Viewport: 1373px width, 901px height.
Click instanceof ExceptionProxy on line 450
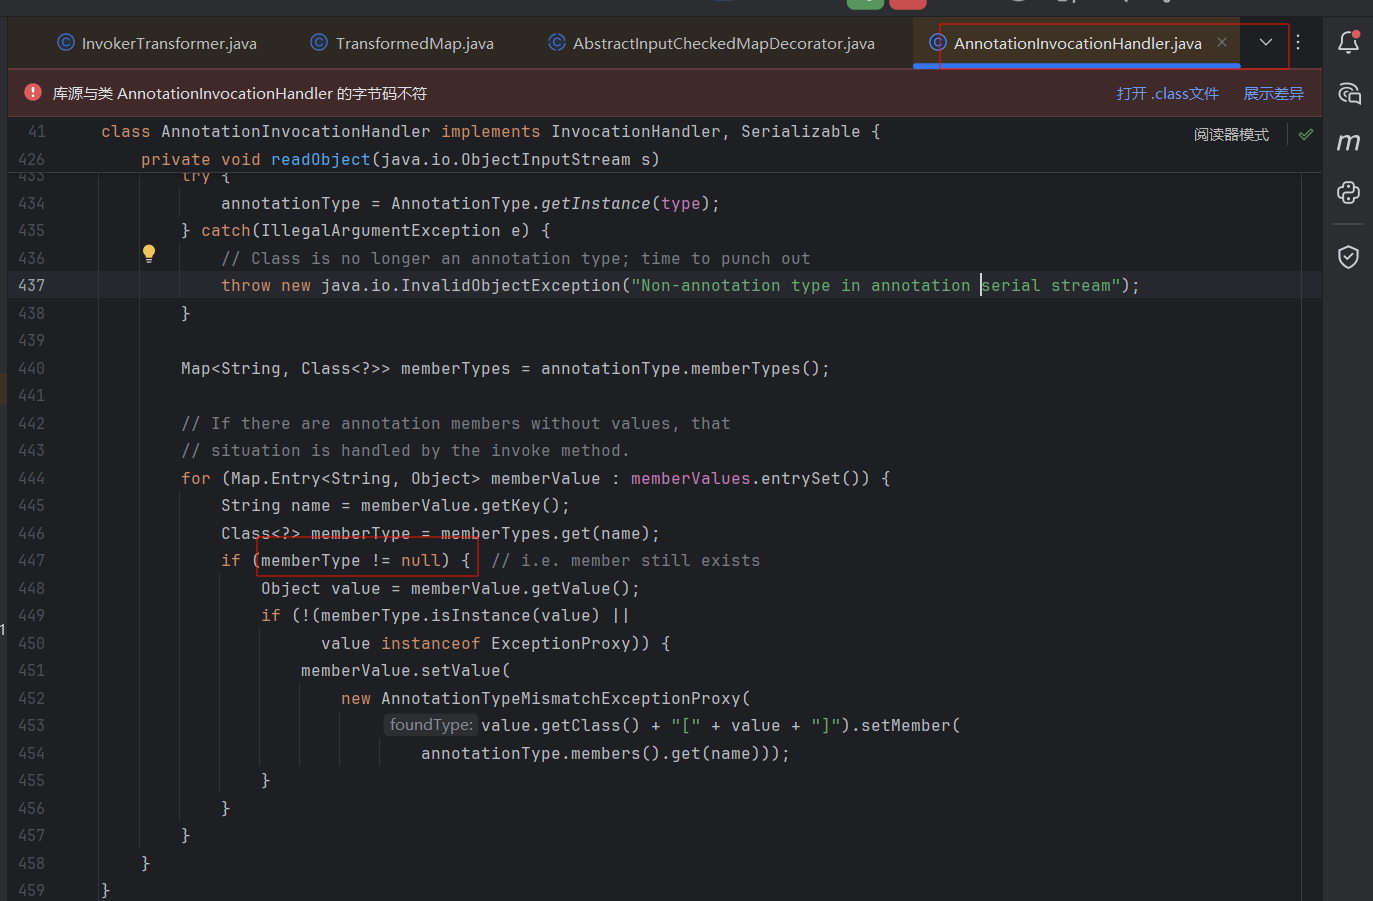point(505,643)
